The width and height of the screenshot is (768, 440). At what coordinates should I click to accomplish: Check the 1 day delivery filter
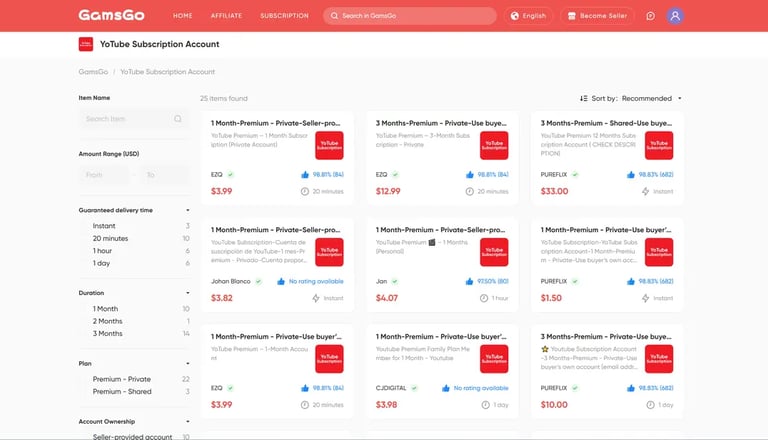pos(101,263)
